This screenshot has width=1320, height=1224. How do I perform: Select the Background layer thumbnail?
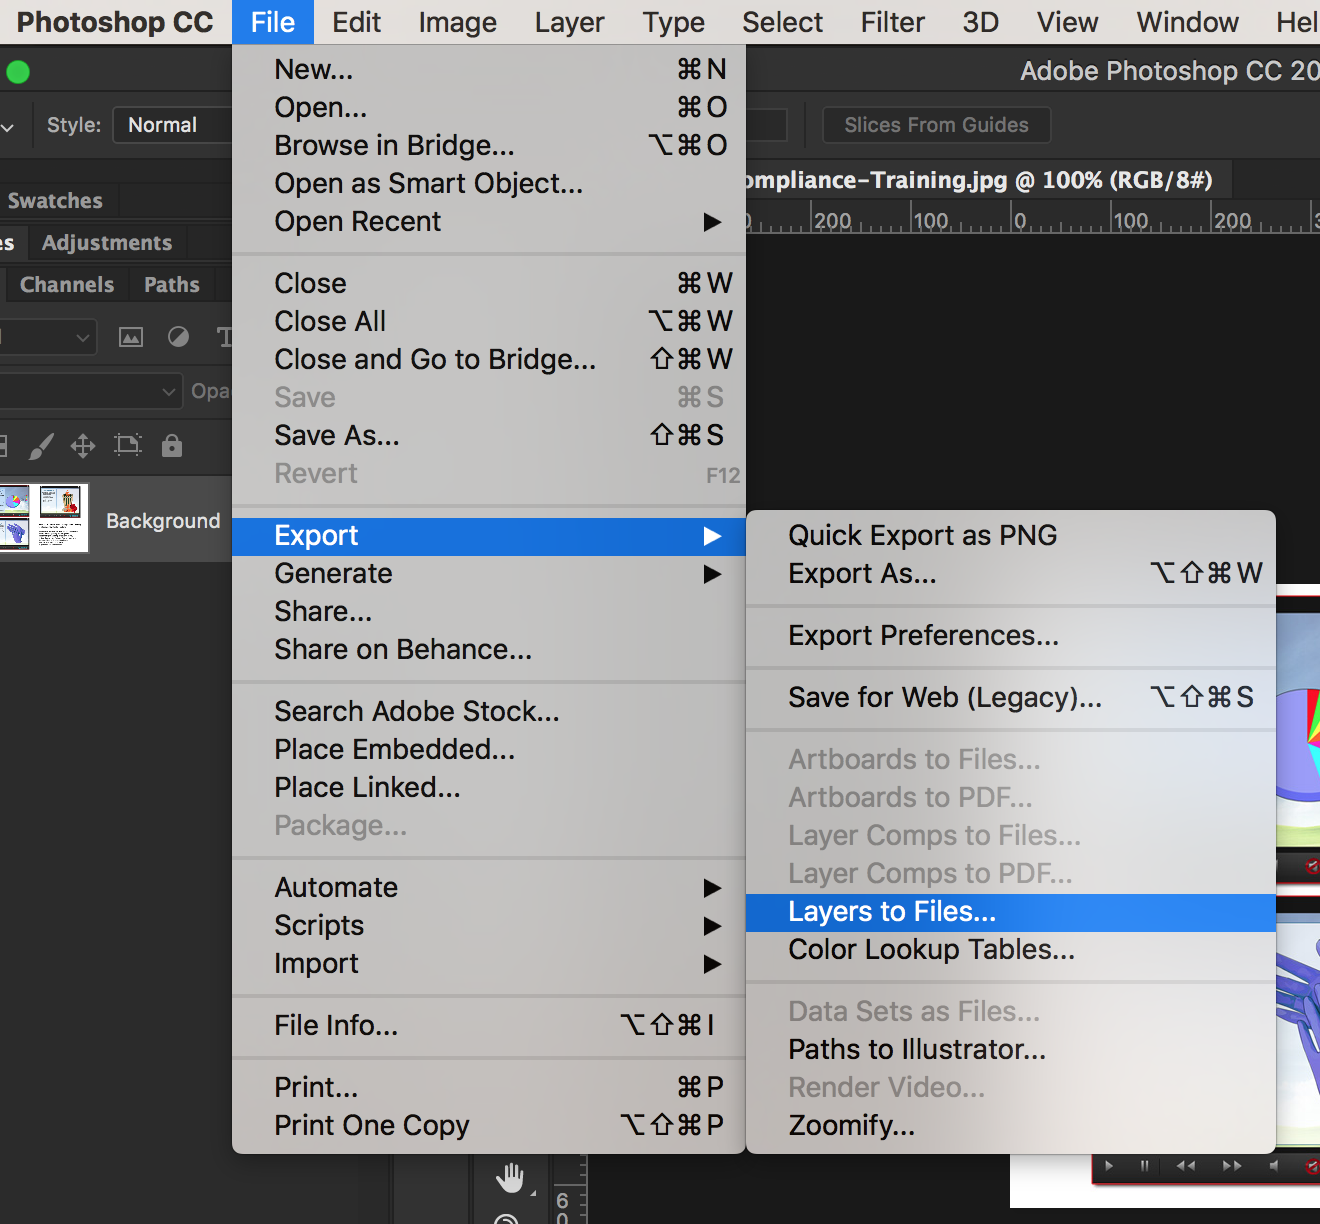44,518
